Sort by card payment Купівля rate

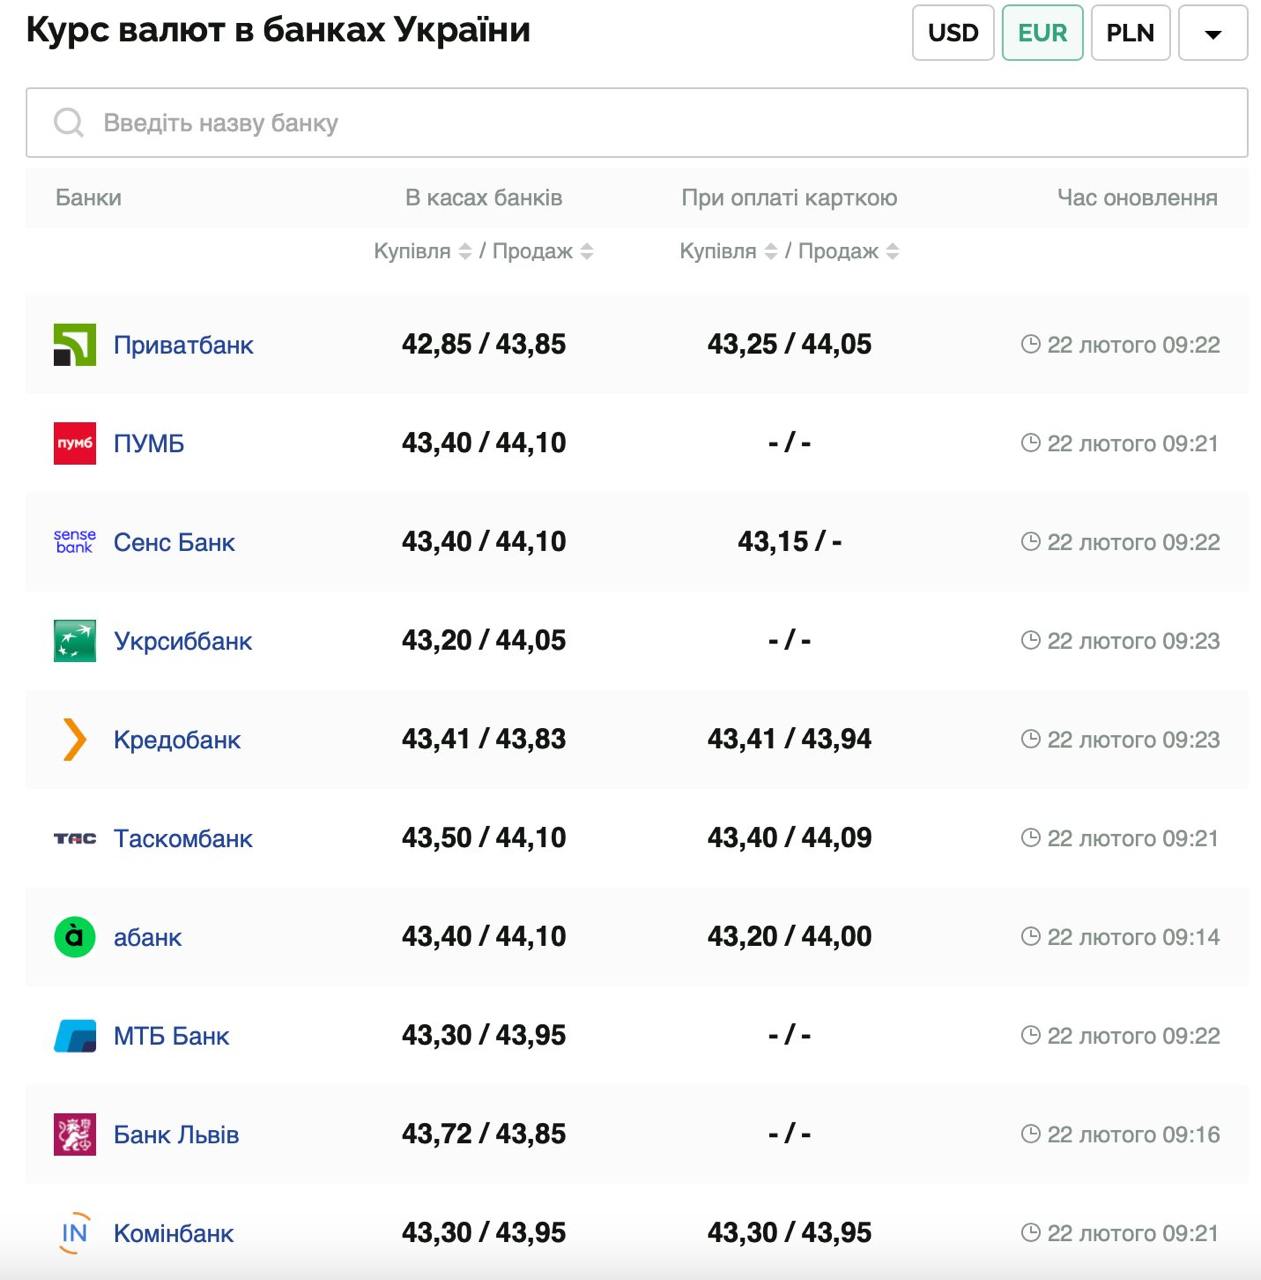[771, 252]
